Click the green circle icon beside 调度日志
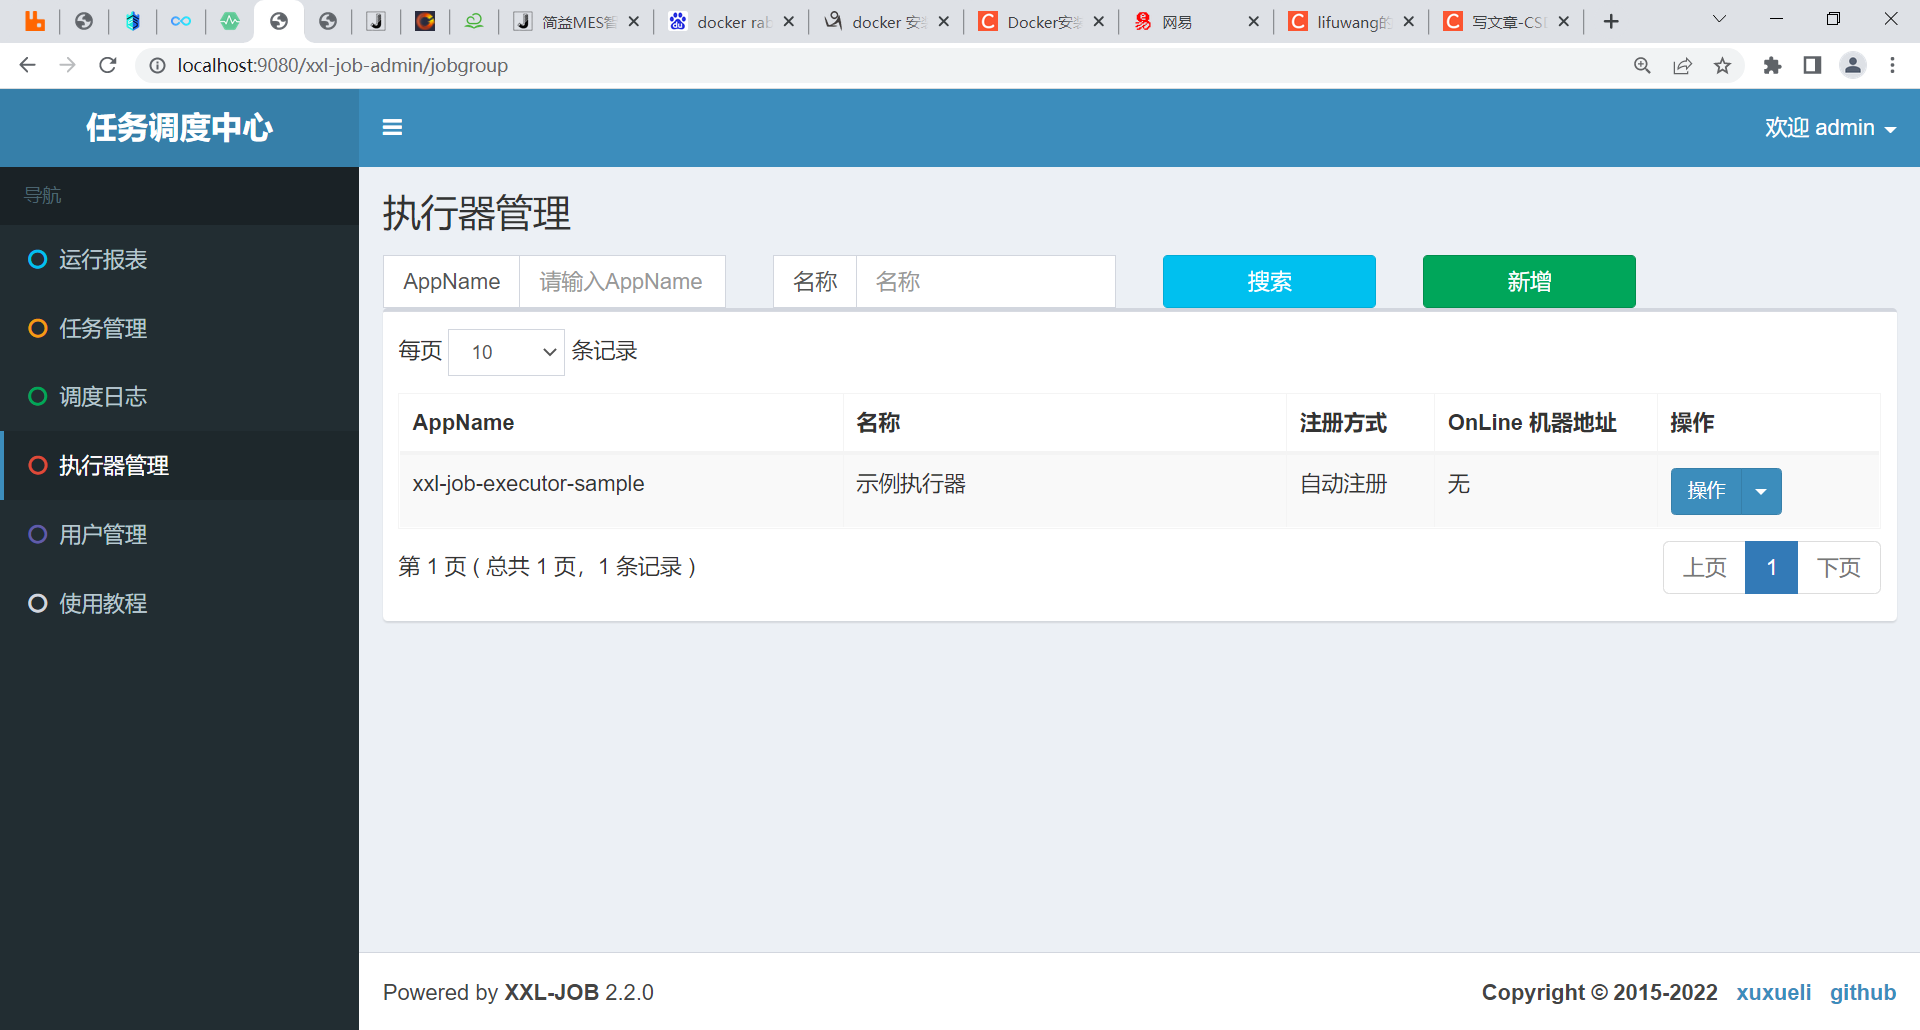1920x1030 pixels. coord(38,397)
